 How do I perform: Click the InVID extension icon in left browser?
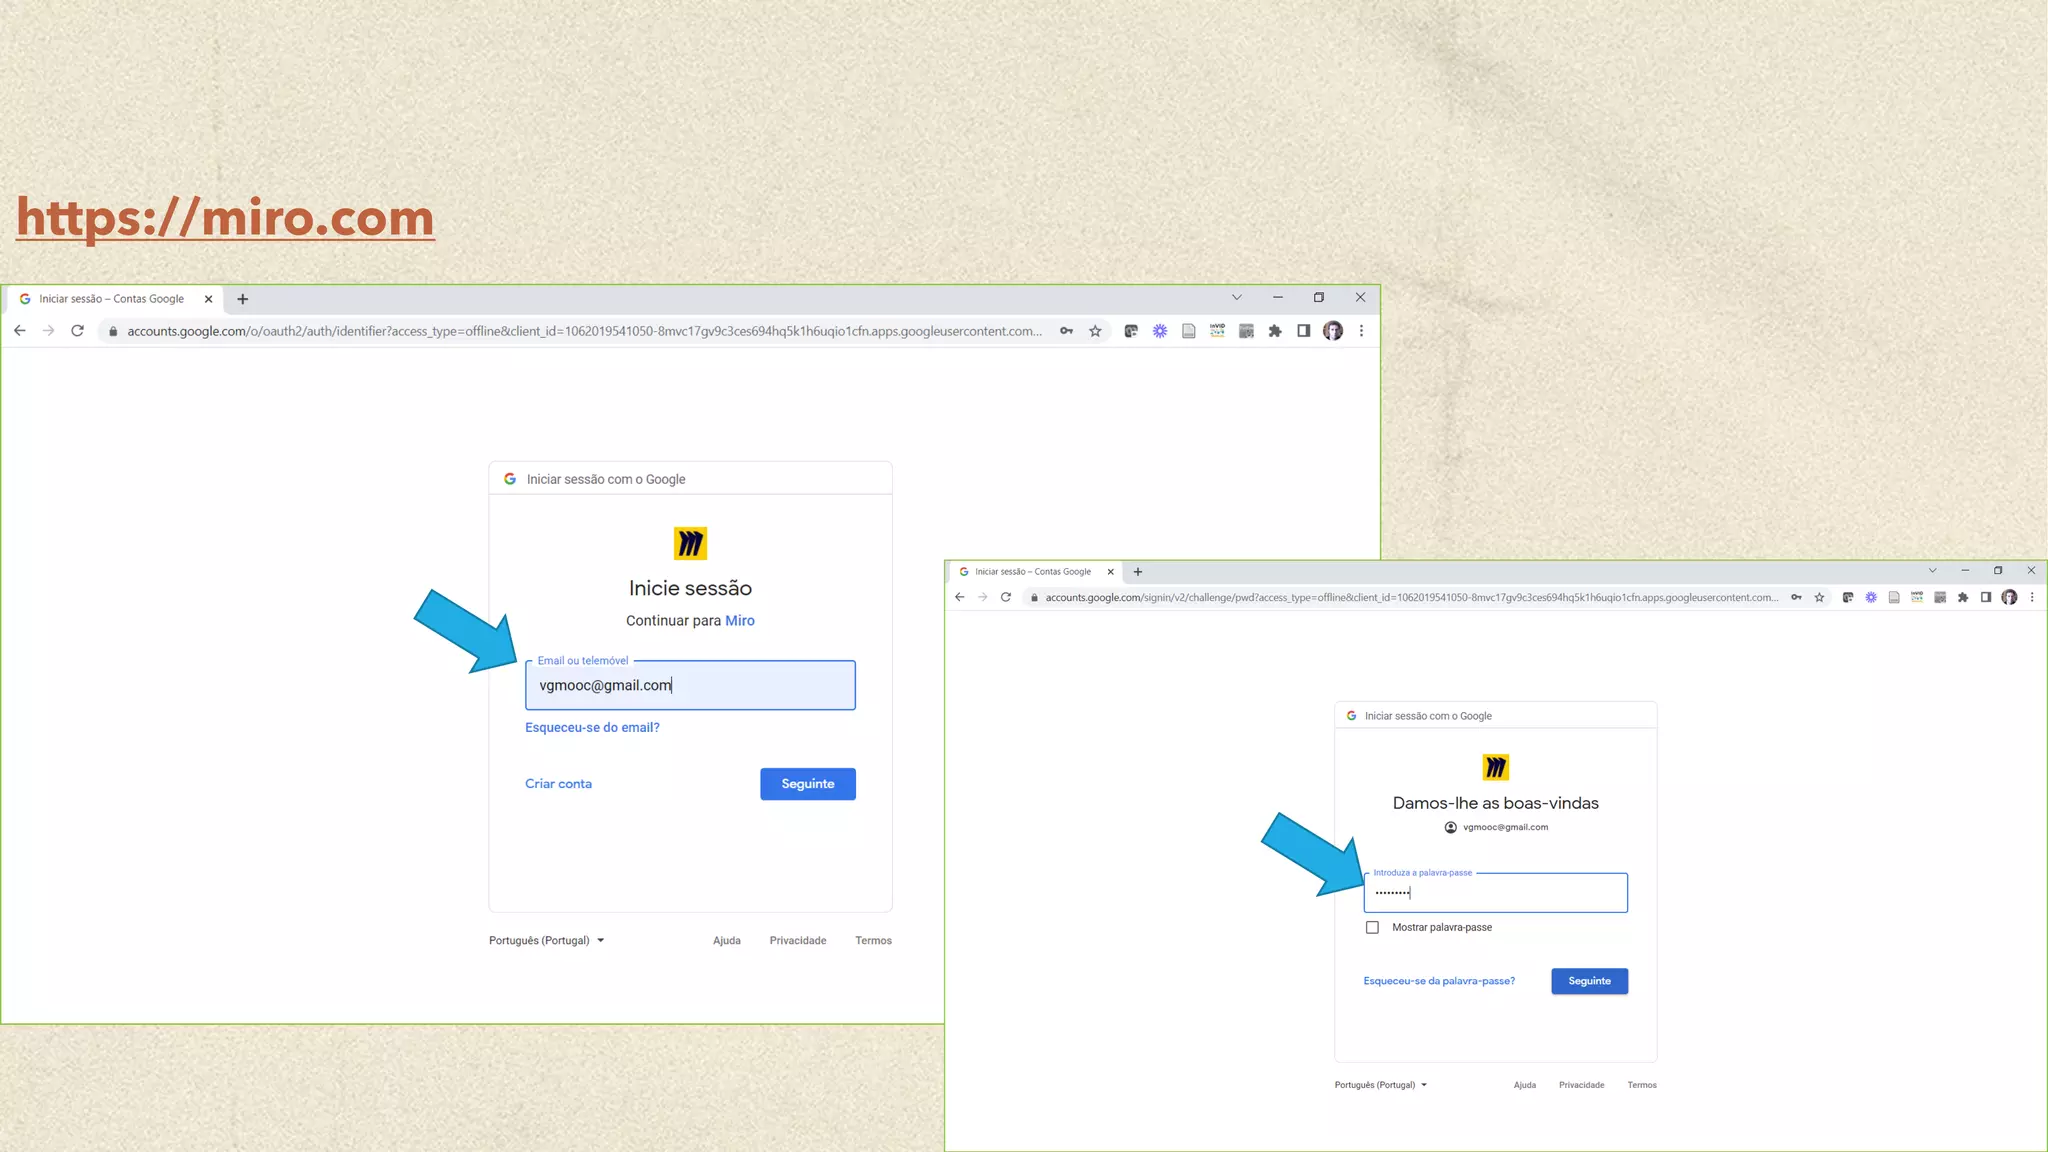pos(1217,331)
